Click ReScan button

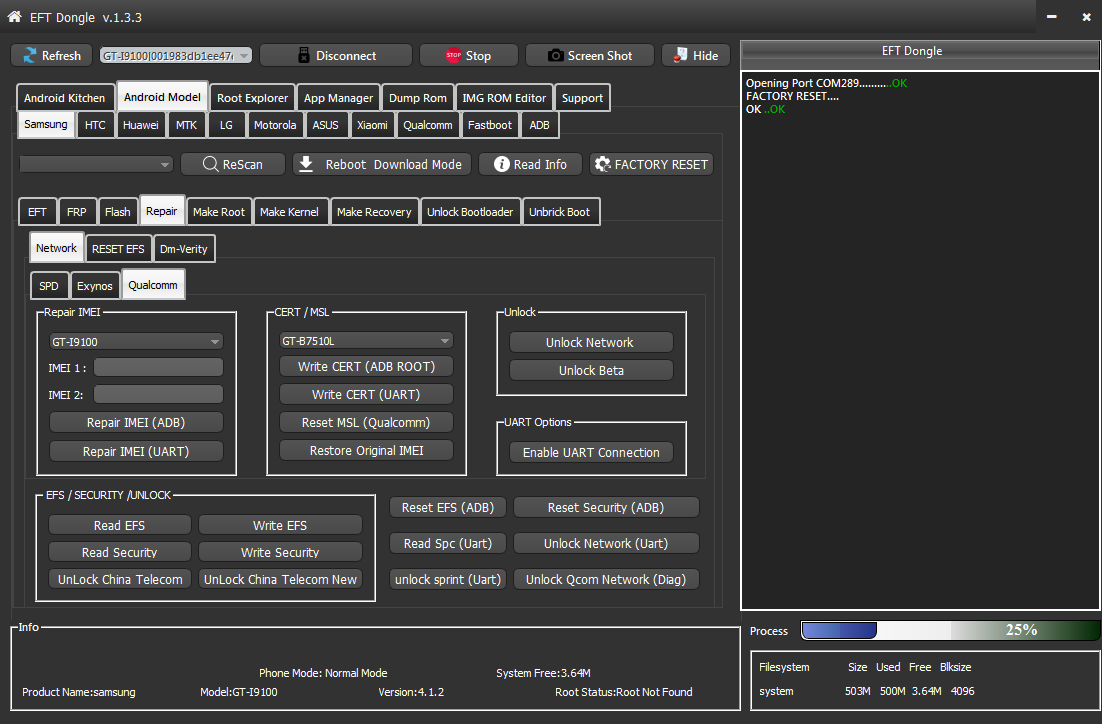pyautogui.click(x=233, y=164)
